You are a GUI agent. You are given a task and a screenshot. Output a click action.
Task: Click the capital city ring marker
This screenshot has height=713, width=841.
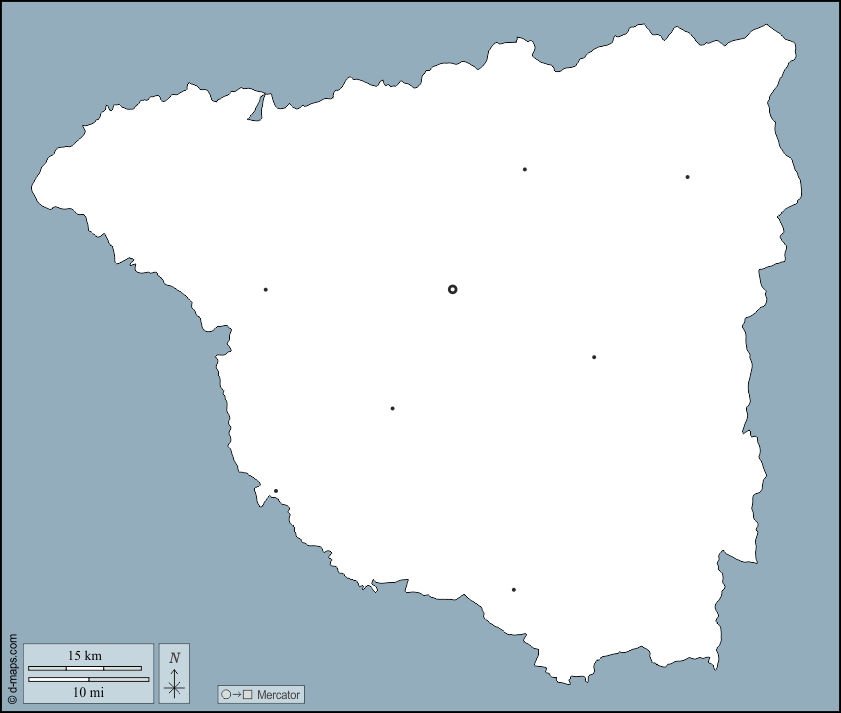click(x=452, y=289)
